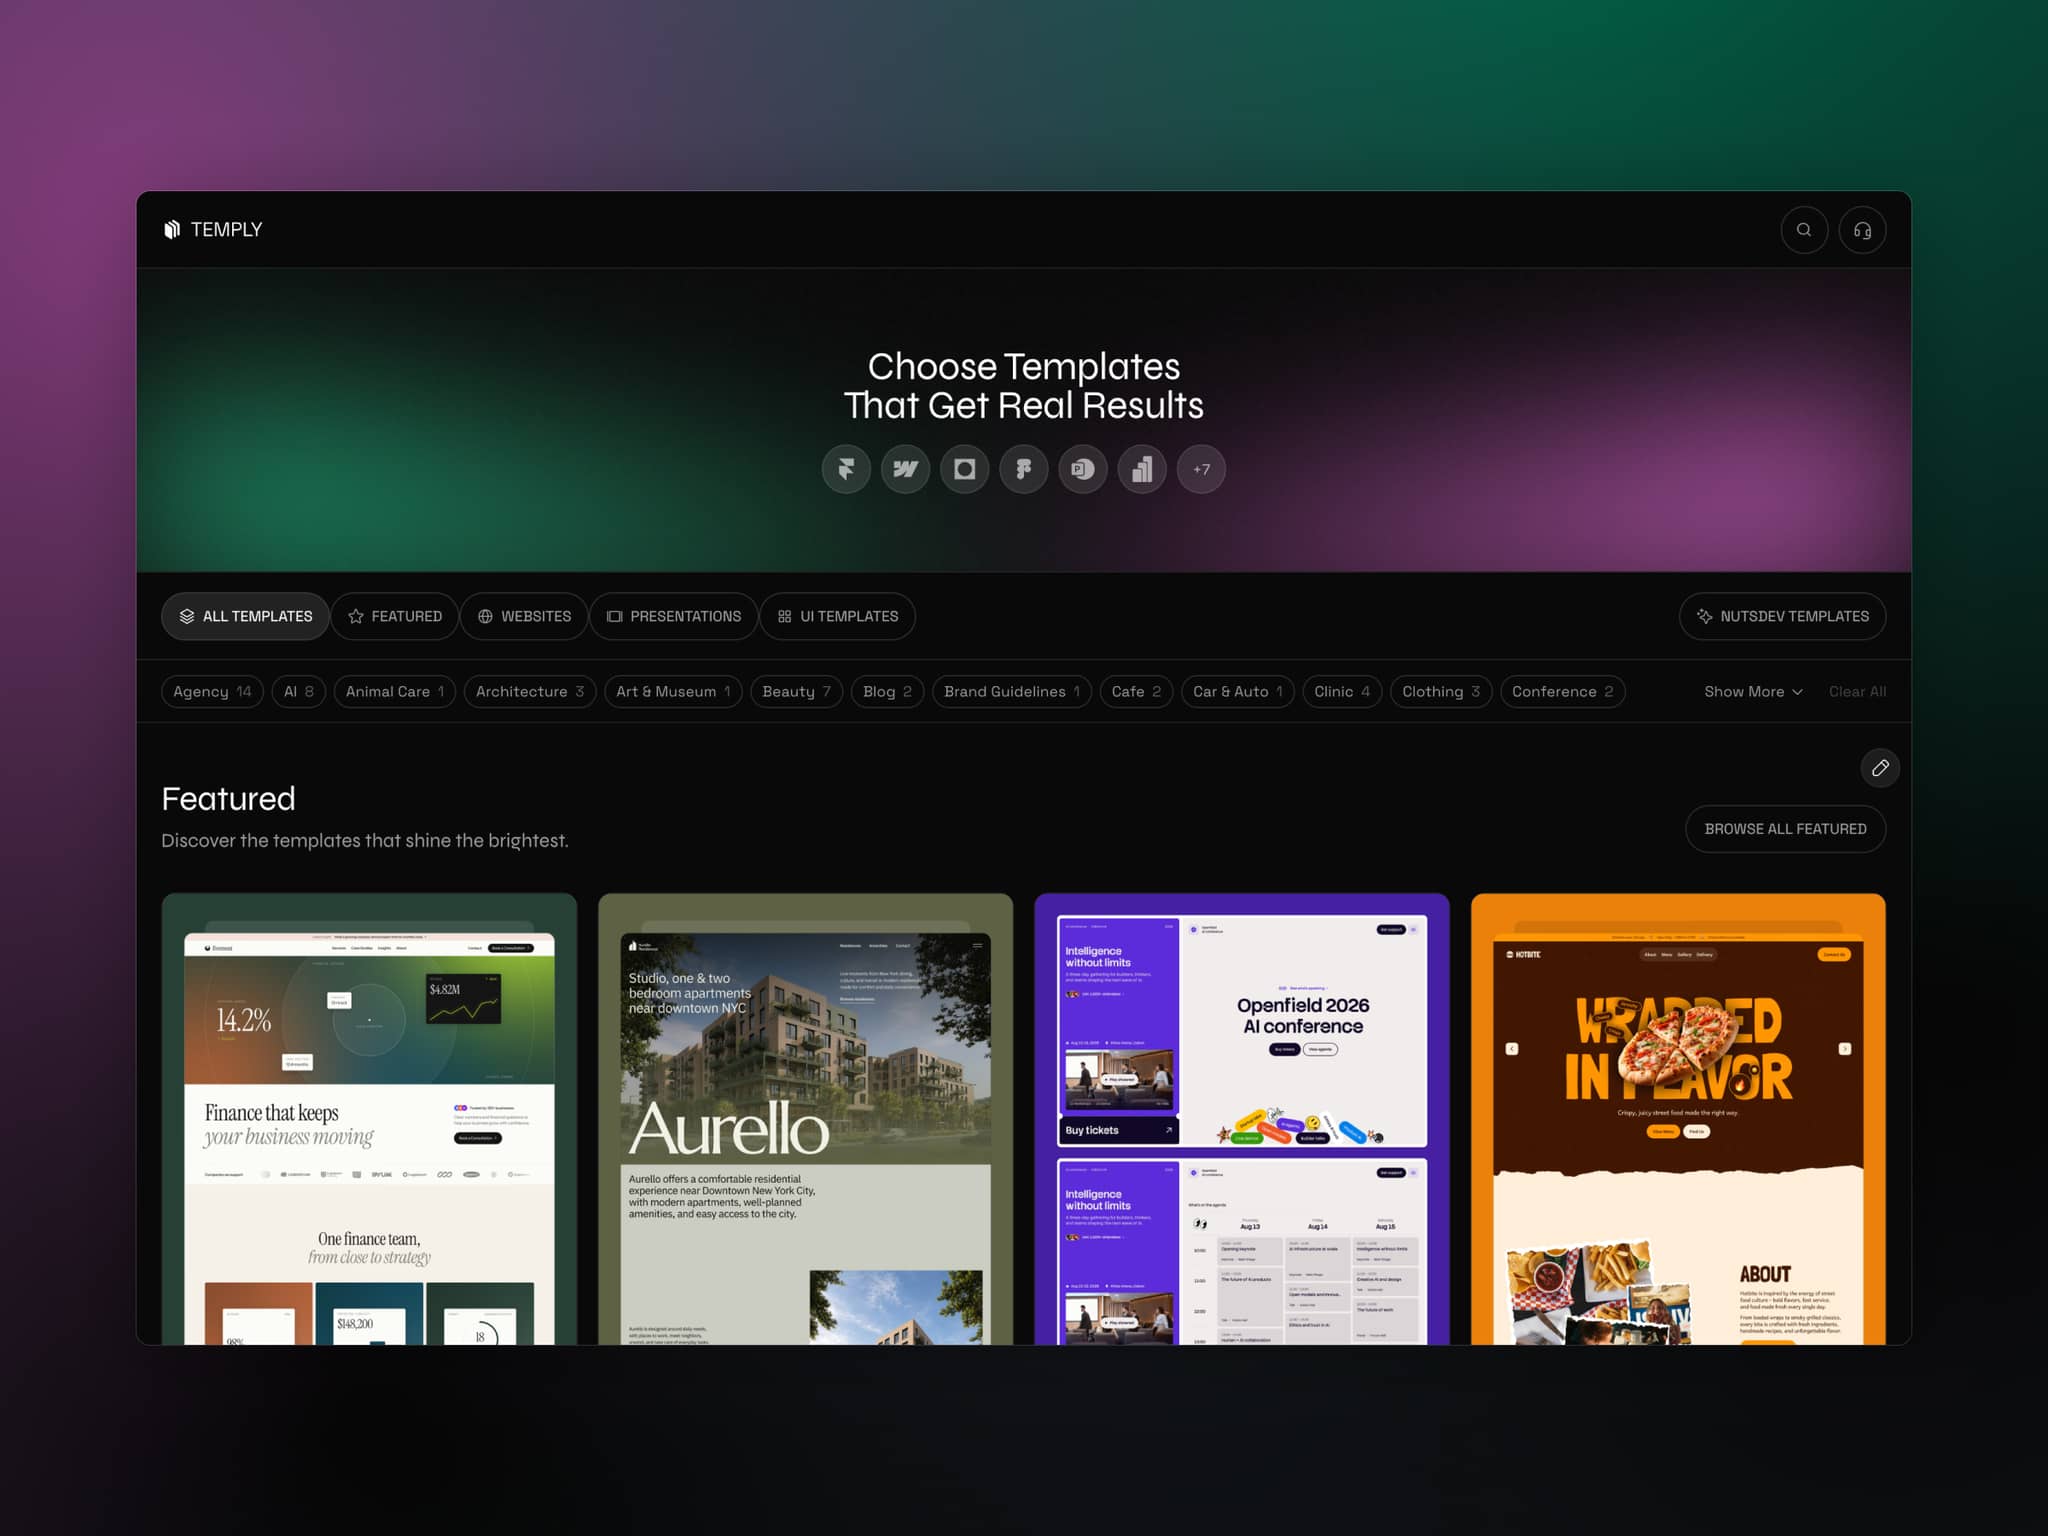2048x1536 pixels.
Task: Select the Squarespace-style square platform icon
Action: [x=964, y=469]
